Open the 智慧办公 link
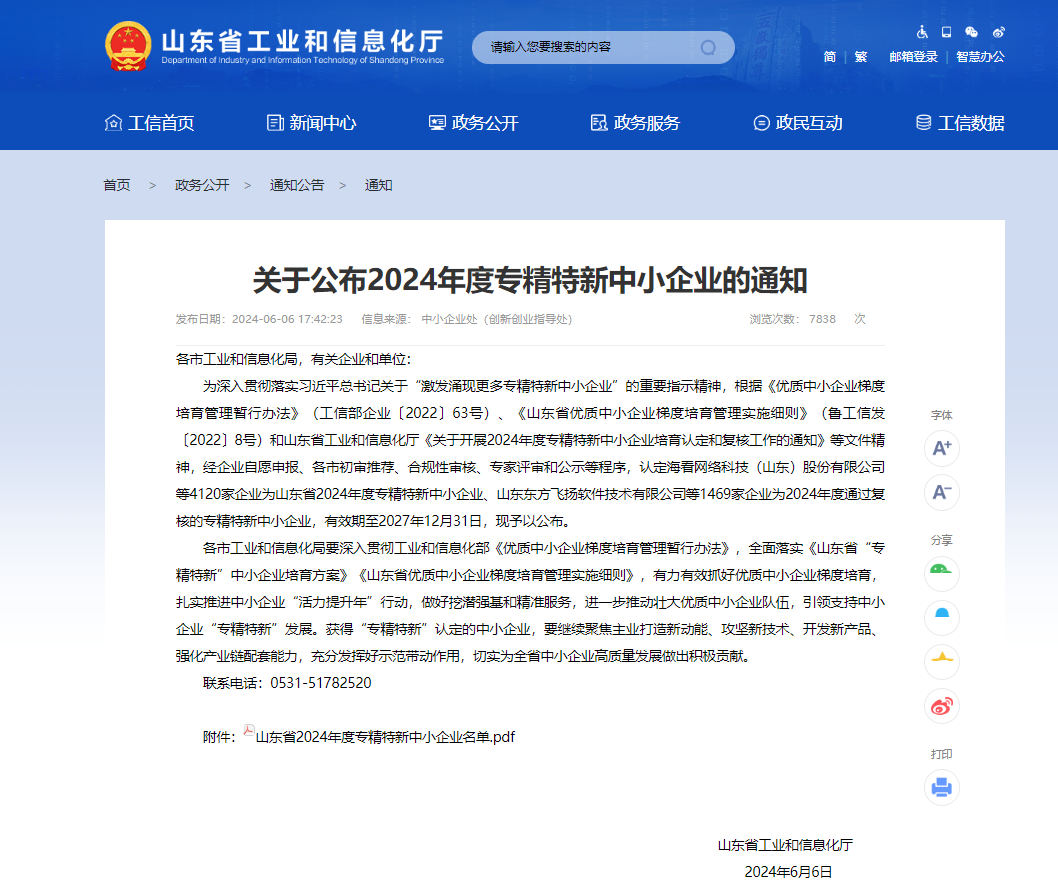Viewport: 1058px width, 893px height. point(980,57)
